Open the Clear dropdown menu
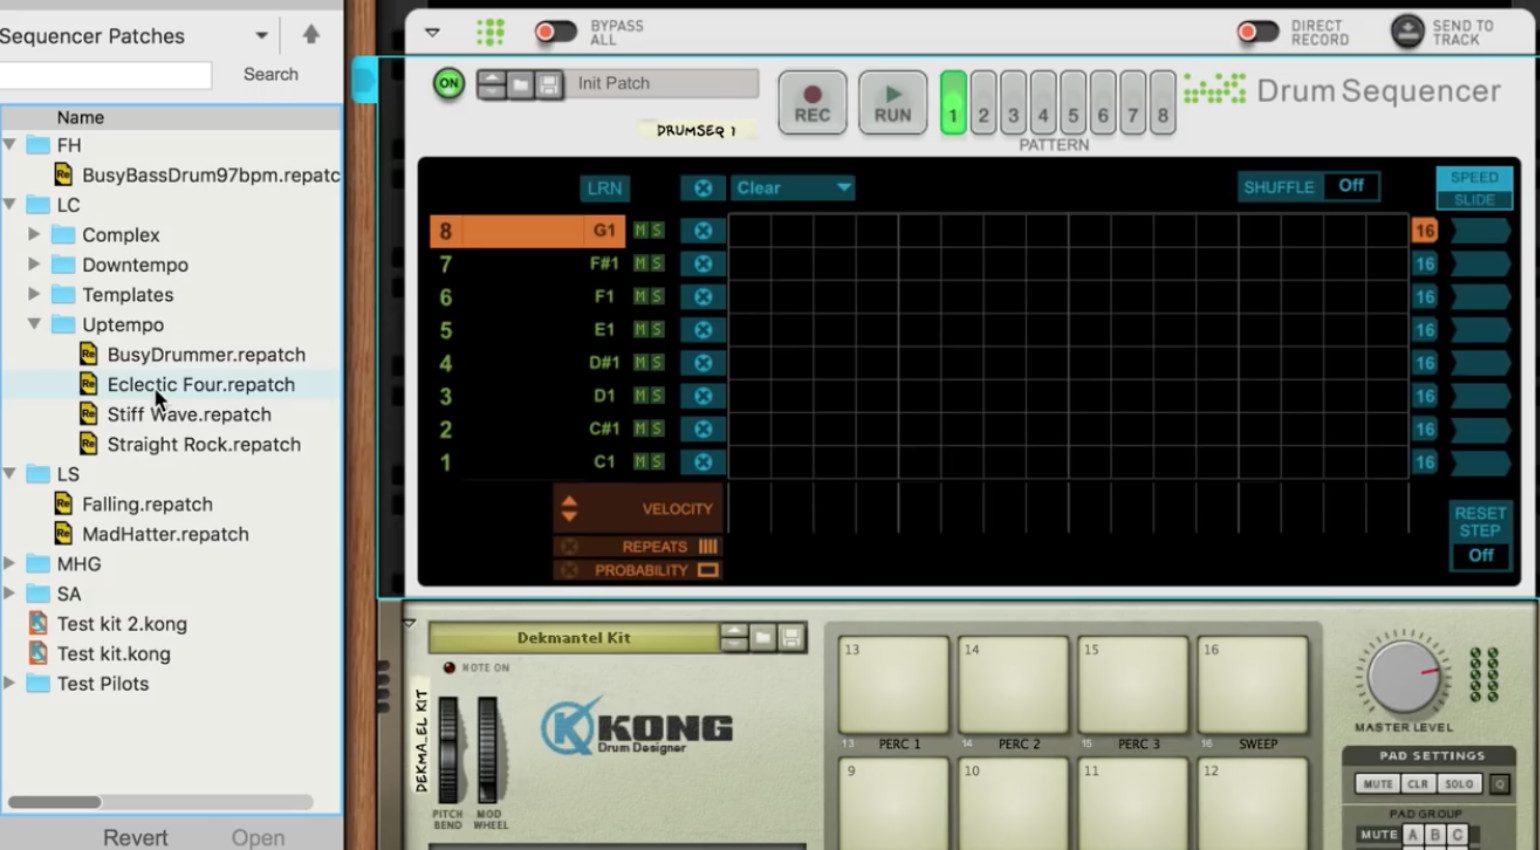 point(793,188)
